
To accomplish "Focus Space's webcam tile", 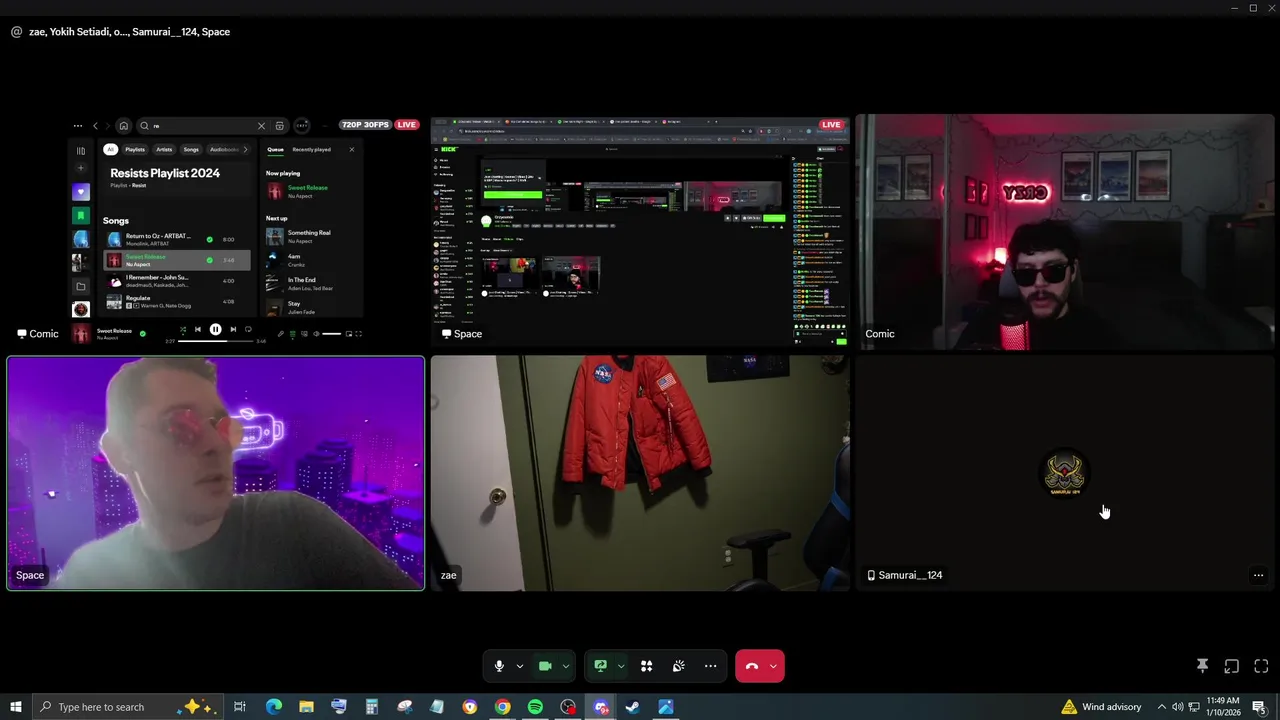I will [x=216, y=473].
